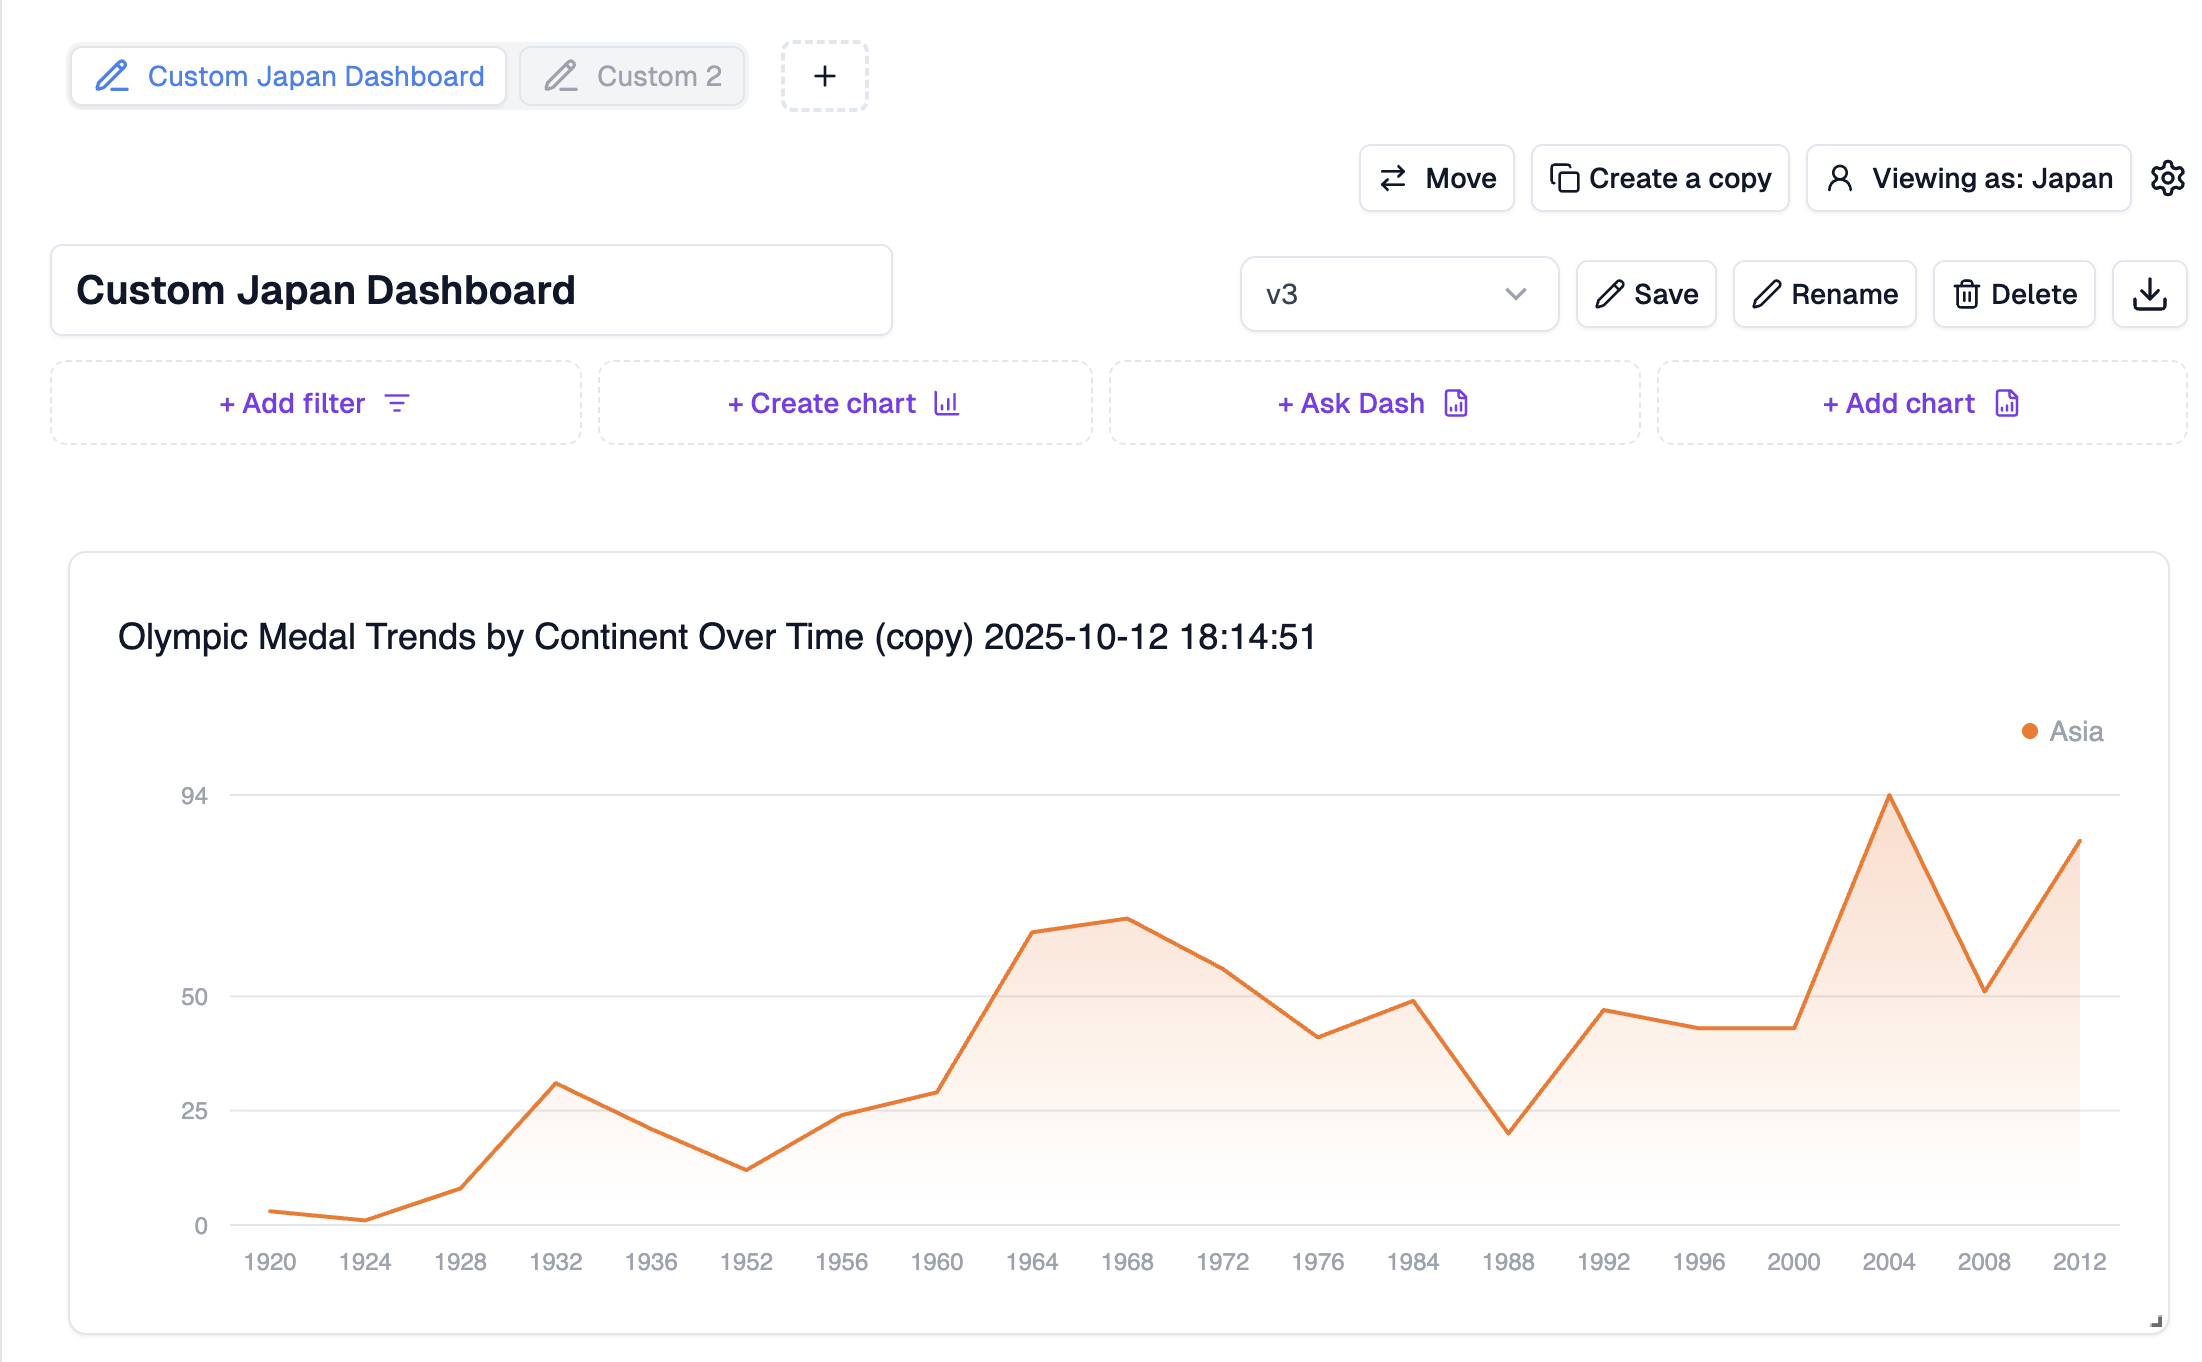Toggle the Asia legend series
Viewport: 2202px width, 1362px height.
point(2075,731)
